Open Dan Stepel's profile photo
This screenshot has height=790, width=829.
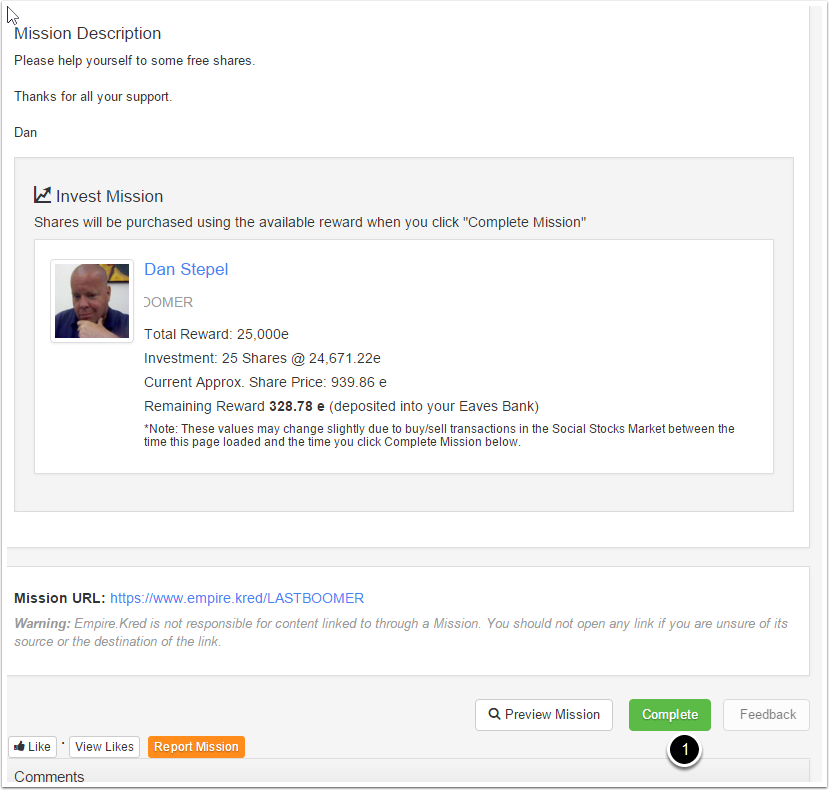point(92,301)
